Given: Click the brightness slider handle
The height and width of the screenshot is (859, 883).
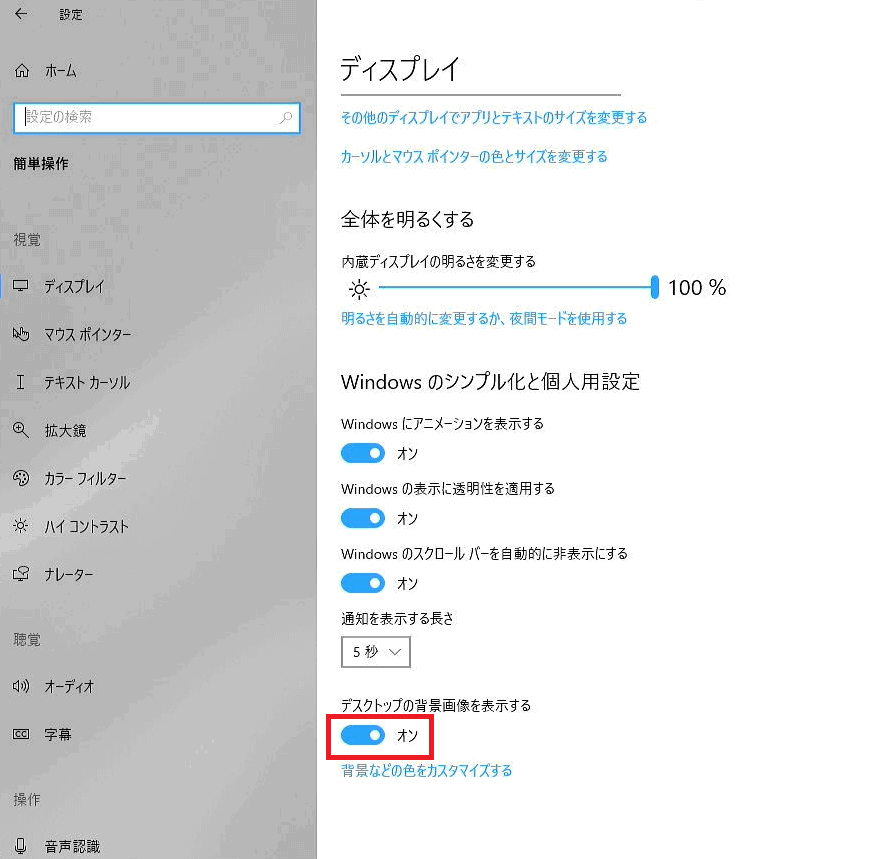Looking at the screenshot, I should pyautogui.click(x=654, y=287).
